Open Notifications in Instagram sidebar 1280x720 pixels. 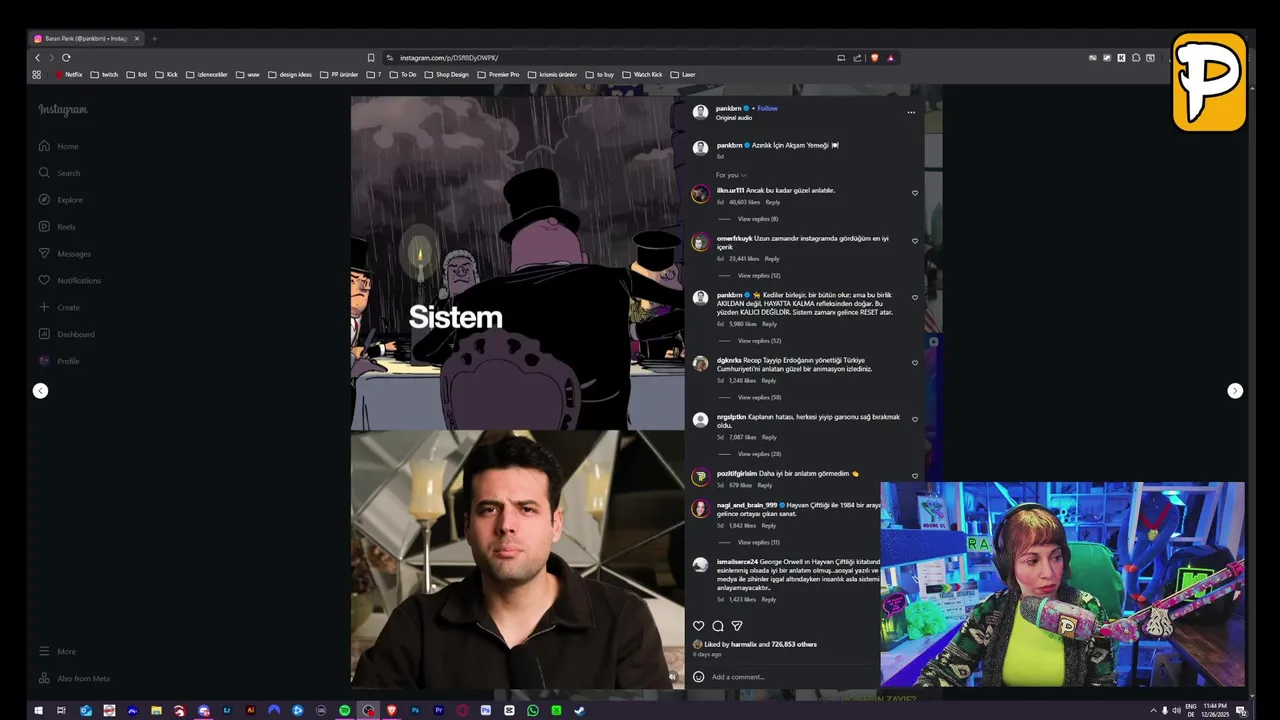tap(69, 280)
